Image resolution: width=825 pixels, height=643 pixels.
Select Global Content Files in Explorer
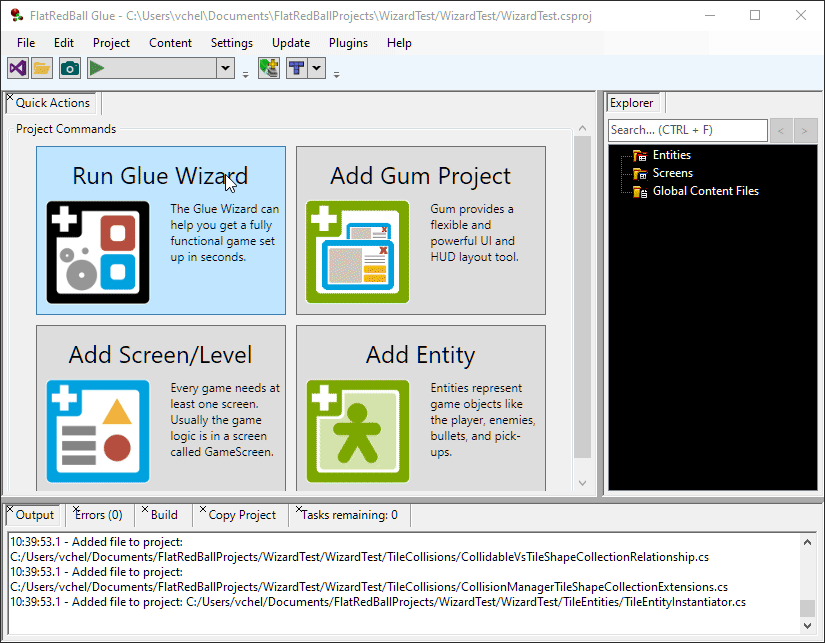click(x=706, y=191)
